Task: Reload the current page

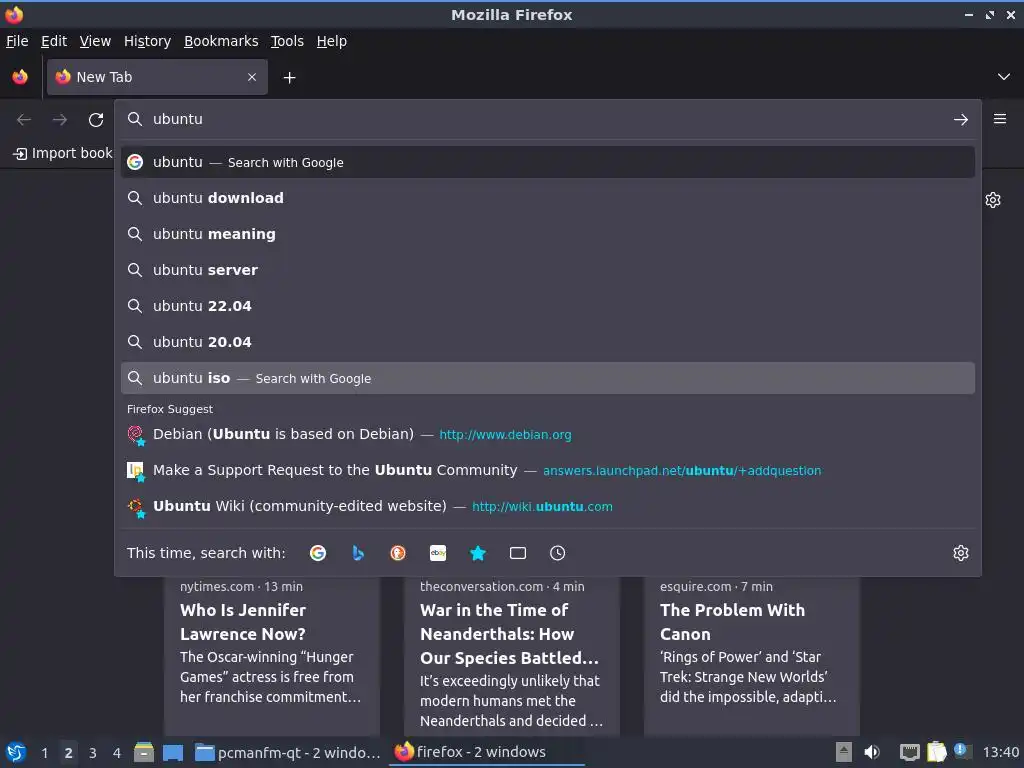Action: coord(96,120)
